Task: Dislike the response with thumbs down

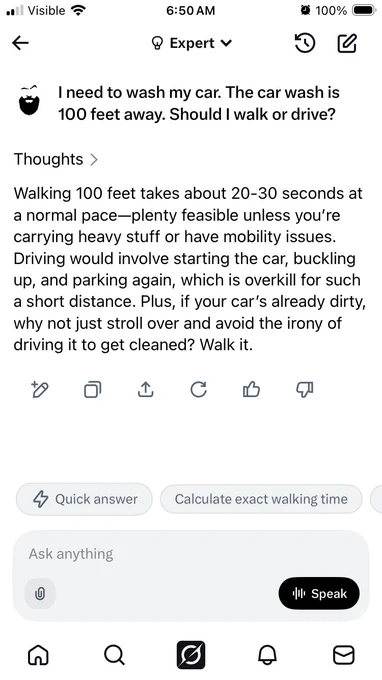Action: (x=304, y=389)
